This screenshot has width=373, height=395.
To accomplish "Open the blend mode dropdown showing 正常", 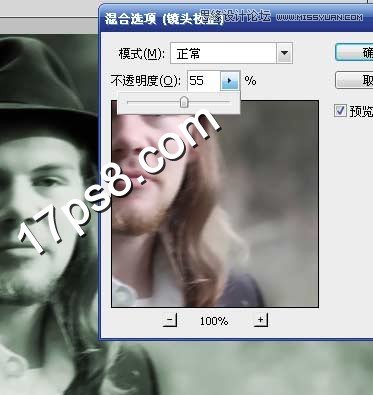I will (x=231, y=53).
